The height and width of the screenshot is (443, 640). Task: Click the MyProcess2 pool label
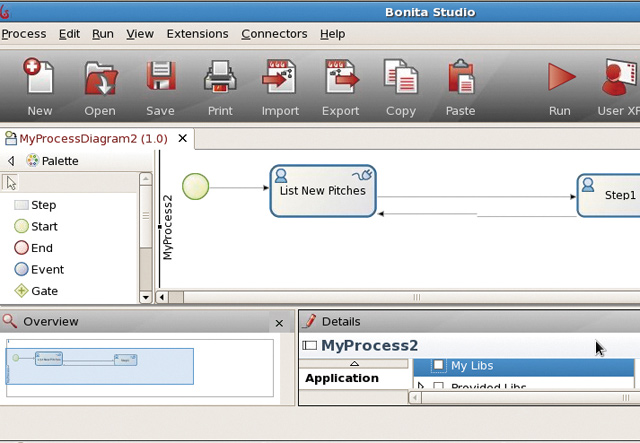(x=167, y=227)
